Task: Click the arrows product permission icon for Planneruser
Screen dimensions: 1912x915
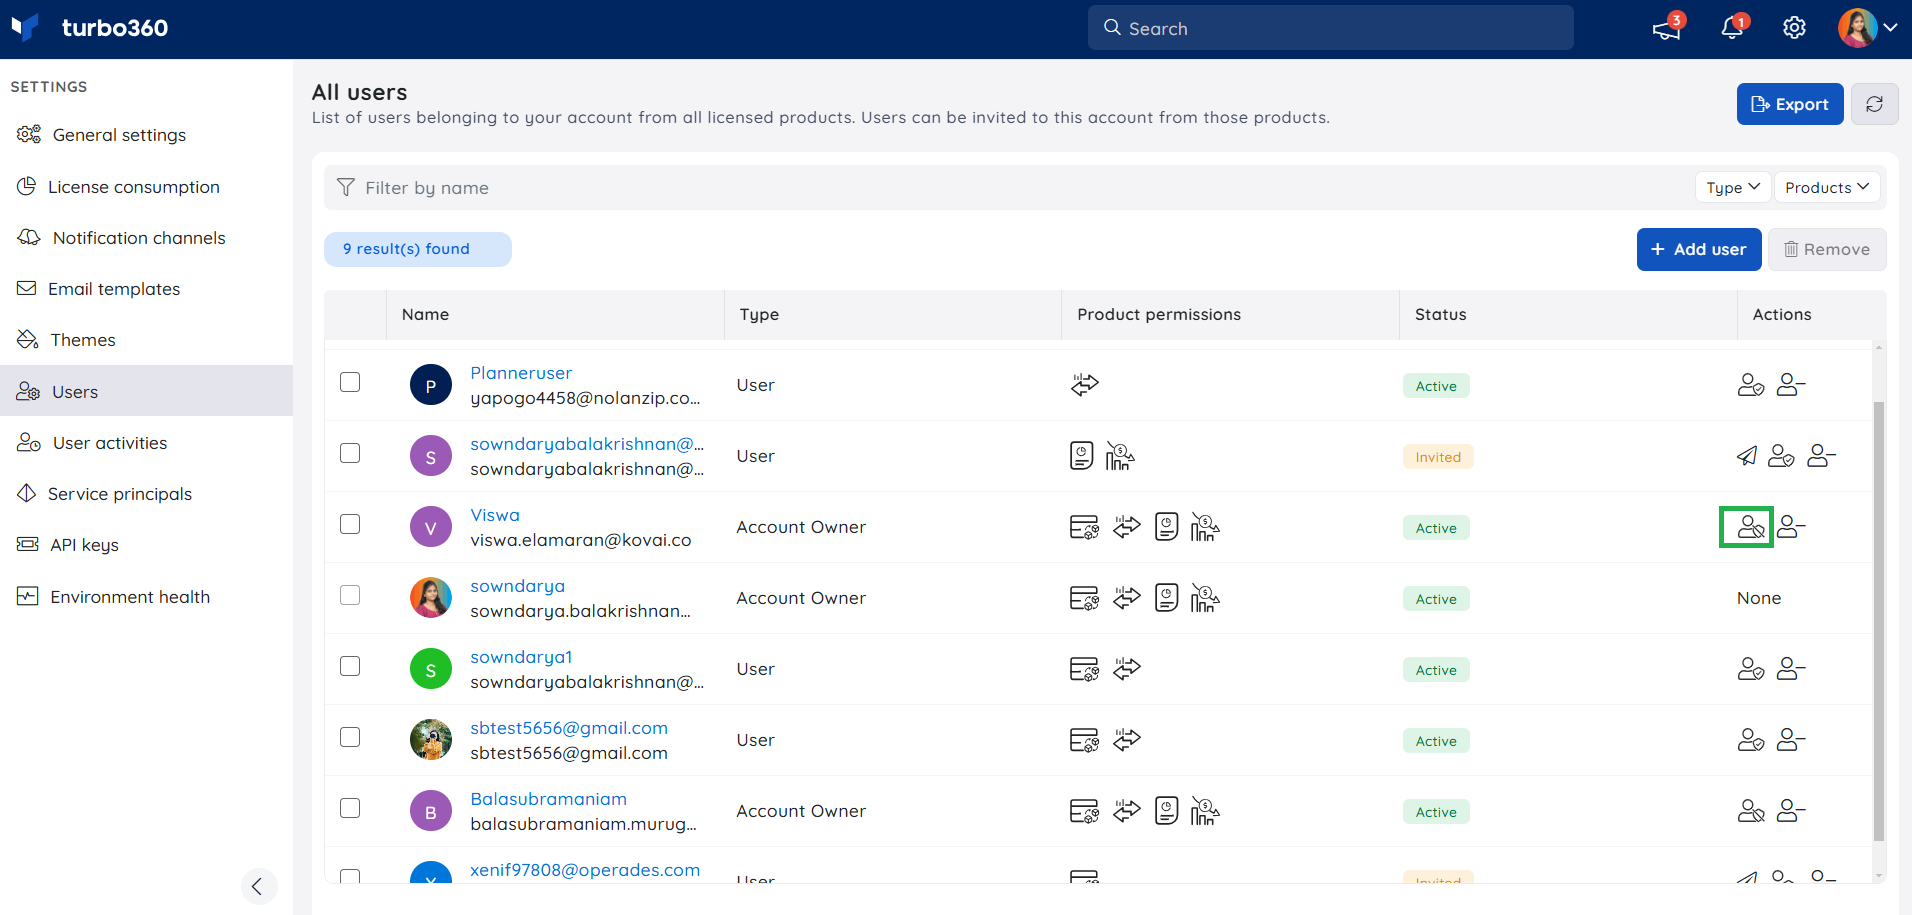Action: 1085,385
